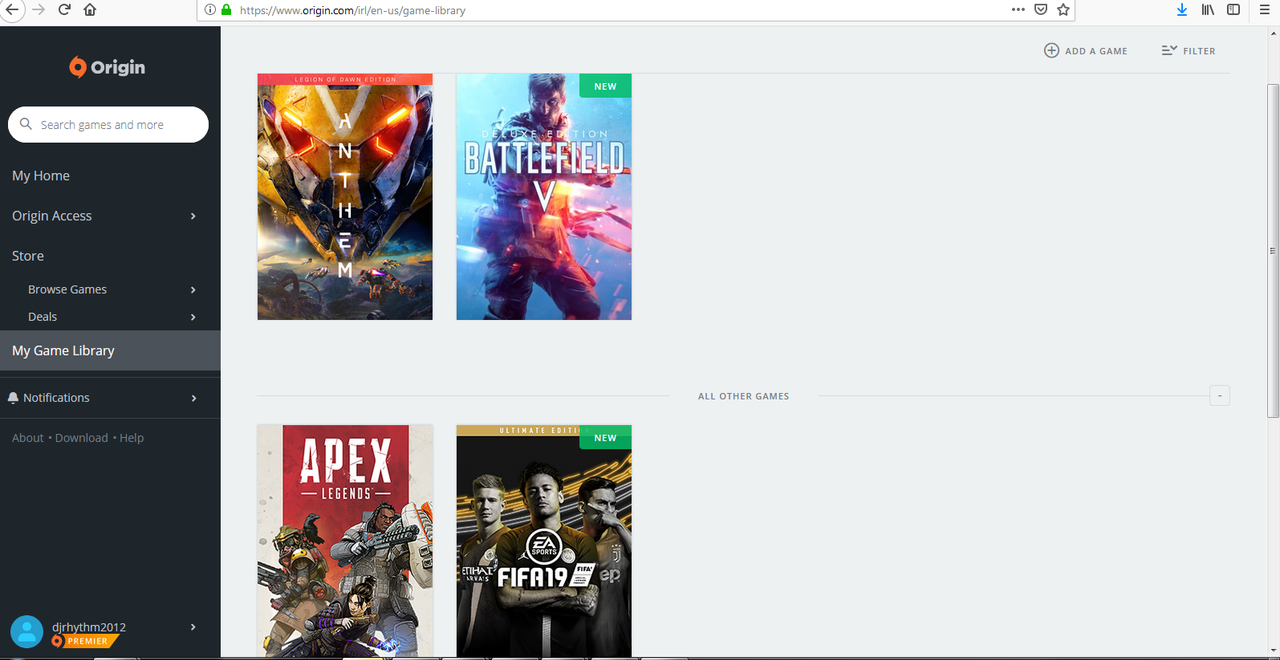
Task: Click the search magnifier icon
Action: 26,125
